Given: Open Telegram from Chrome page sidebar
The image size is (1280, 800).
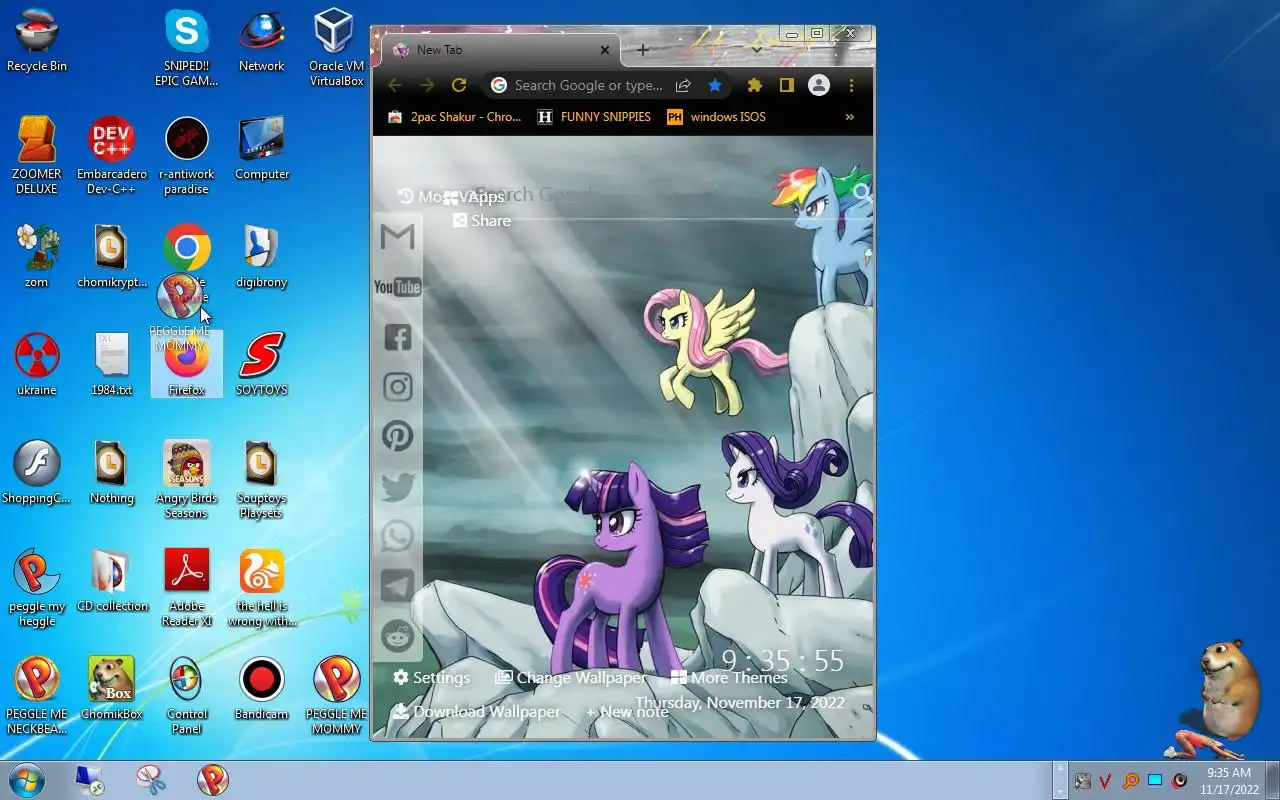Looking at the screenshot, I should [x=398, y=586].
